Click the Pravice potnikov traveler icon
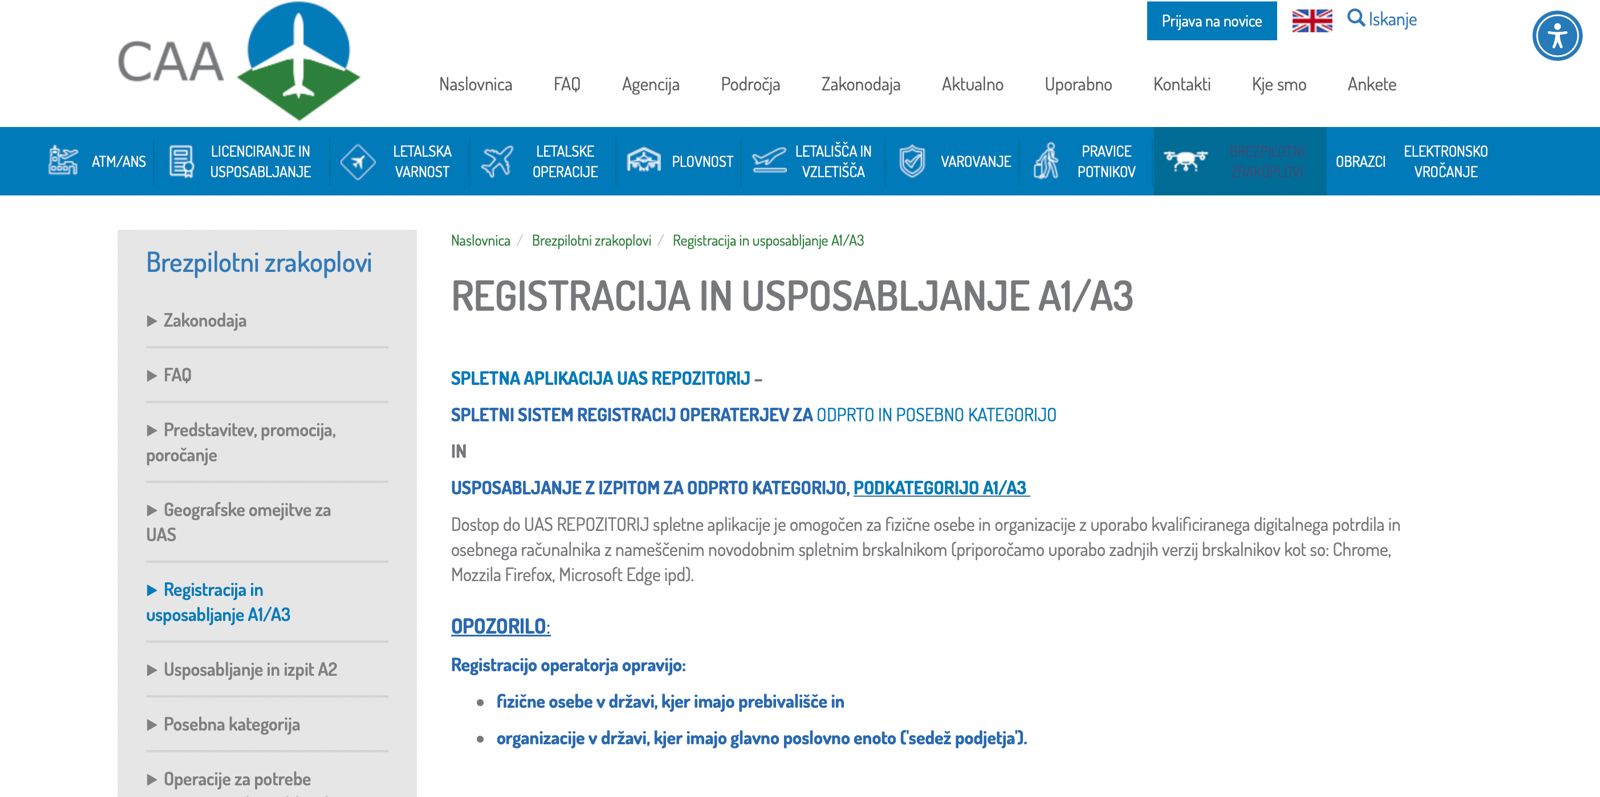Viewport: 1600px width, 797px height. pos(1046,161)
